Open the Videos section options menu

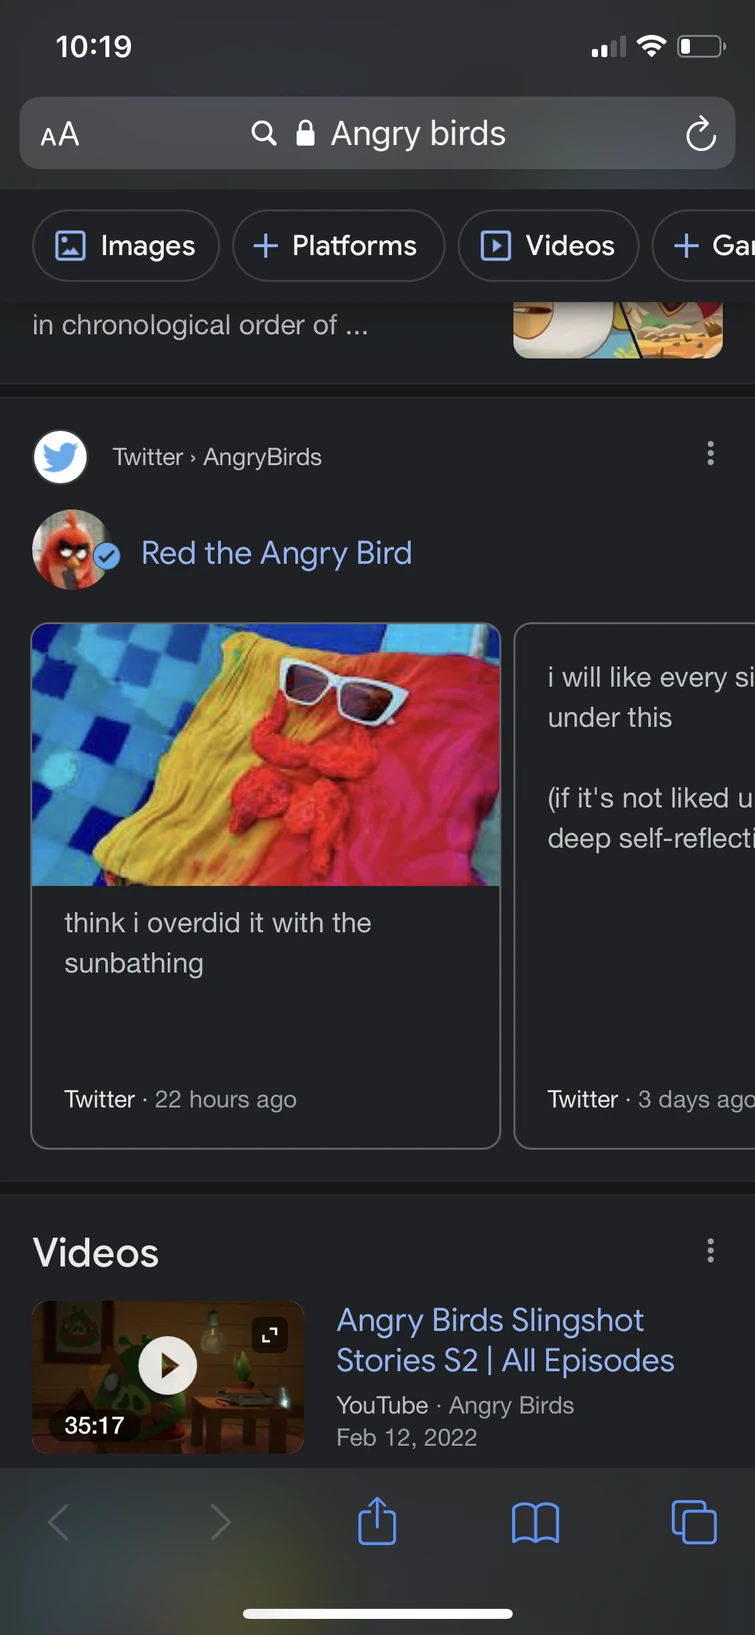point(710,1251)
